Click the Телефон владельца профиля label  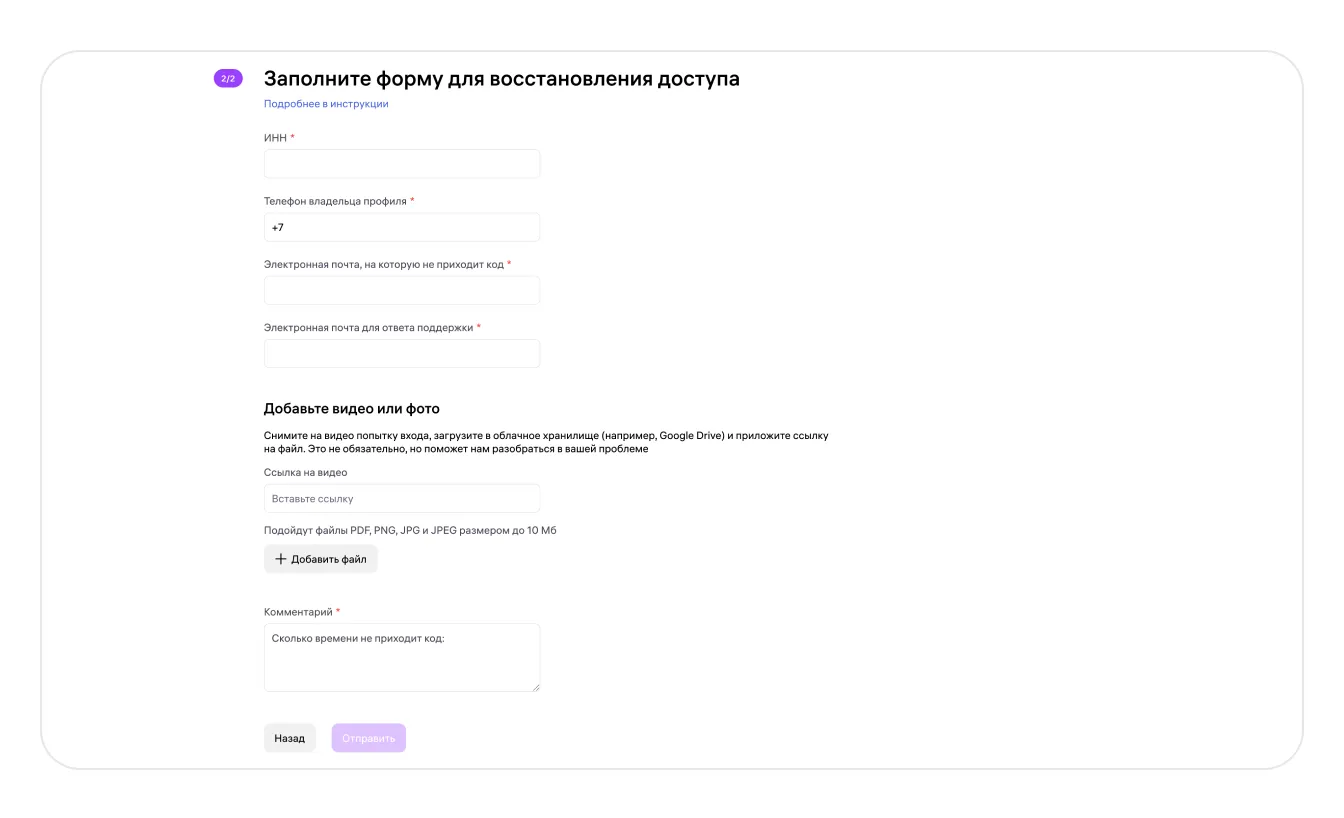click(x=335, y=201)
